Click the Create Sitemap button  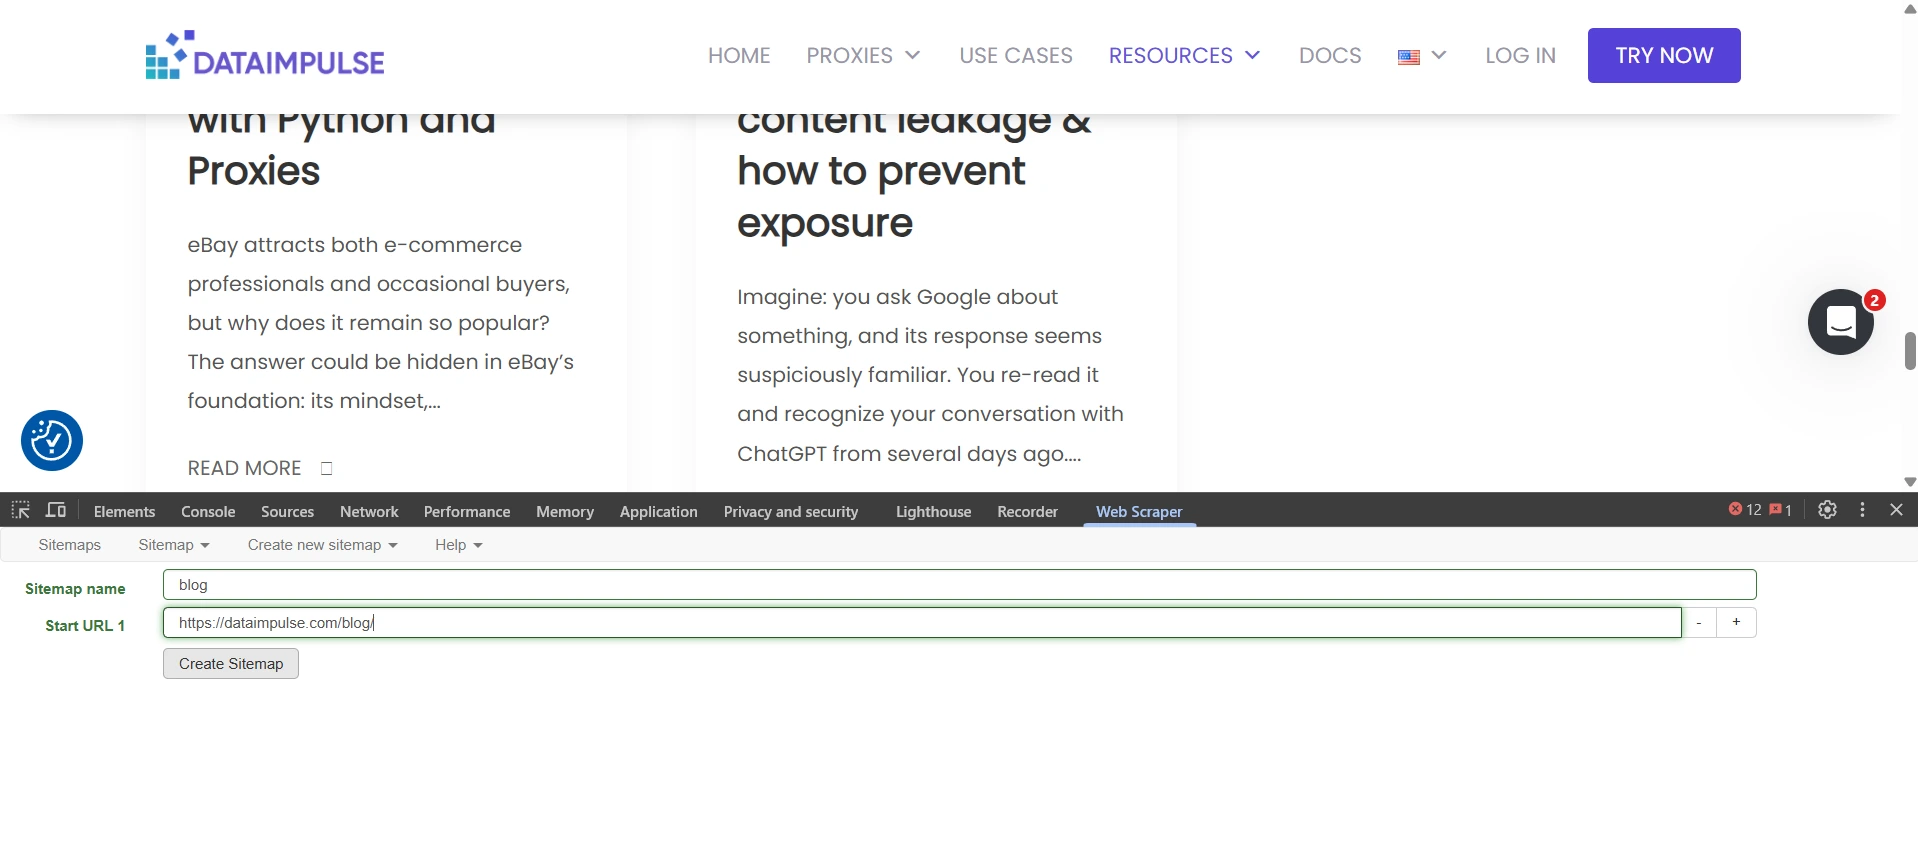click(231, 664)
